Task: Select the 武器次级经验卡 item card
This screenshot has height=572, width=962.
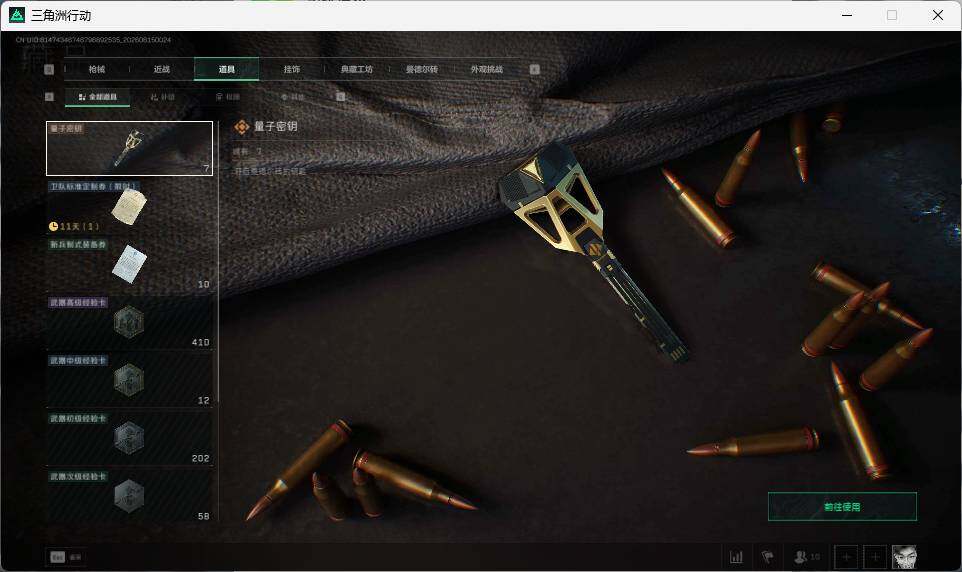Action: pos(129,497)
